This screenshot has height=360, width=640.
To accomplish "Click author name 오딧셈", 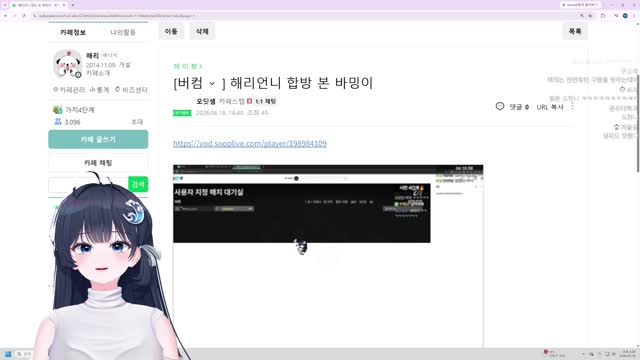I will (x=206, y=101).
